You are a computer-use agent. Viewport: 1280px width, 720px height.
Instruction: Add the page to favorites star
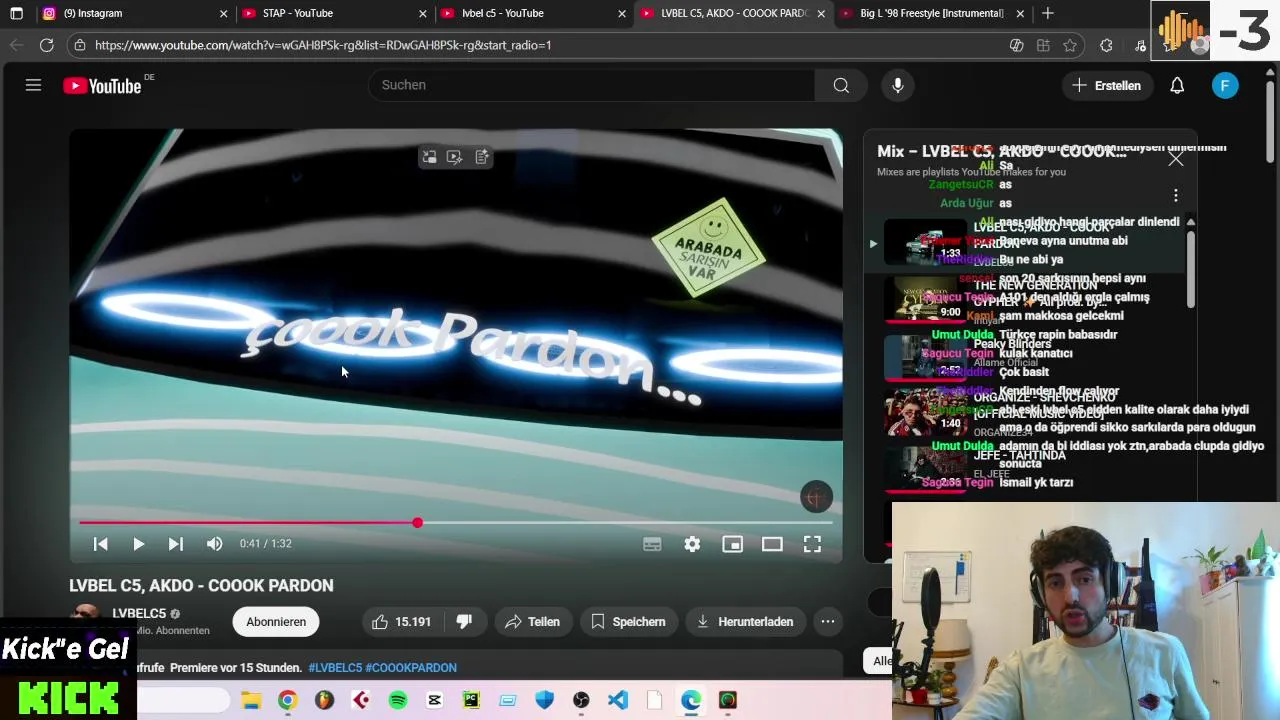tap(1070, 45)
